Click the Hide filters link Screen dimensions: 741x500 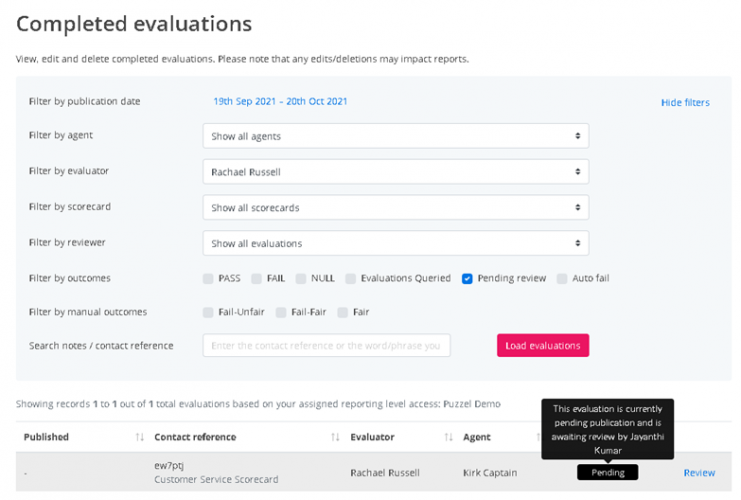pyautogui.click(x=685, y=103)
